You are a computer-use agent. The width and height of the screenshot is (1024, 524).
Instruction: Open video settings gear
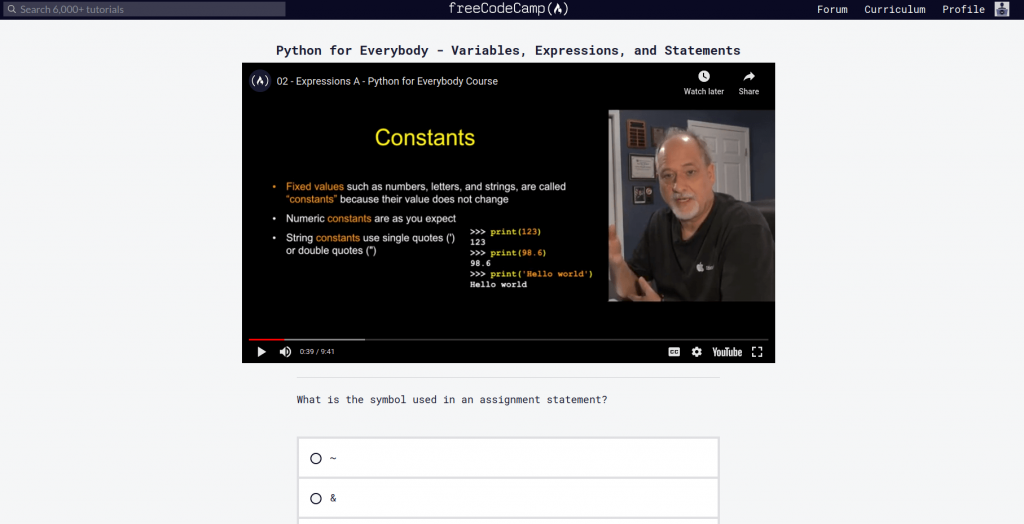[697, 352]
